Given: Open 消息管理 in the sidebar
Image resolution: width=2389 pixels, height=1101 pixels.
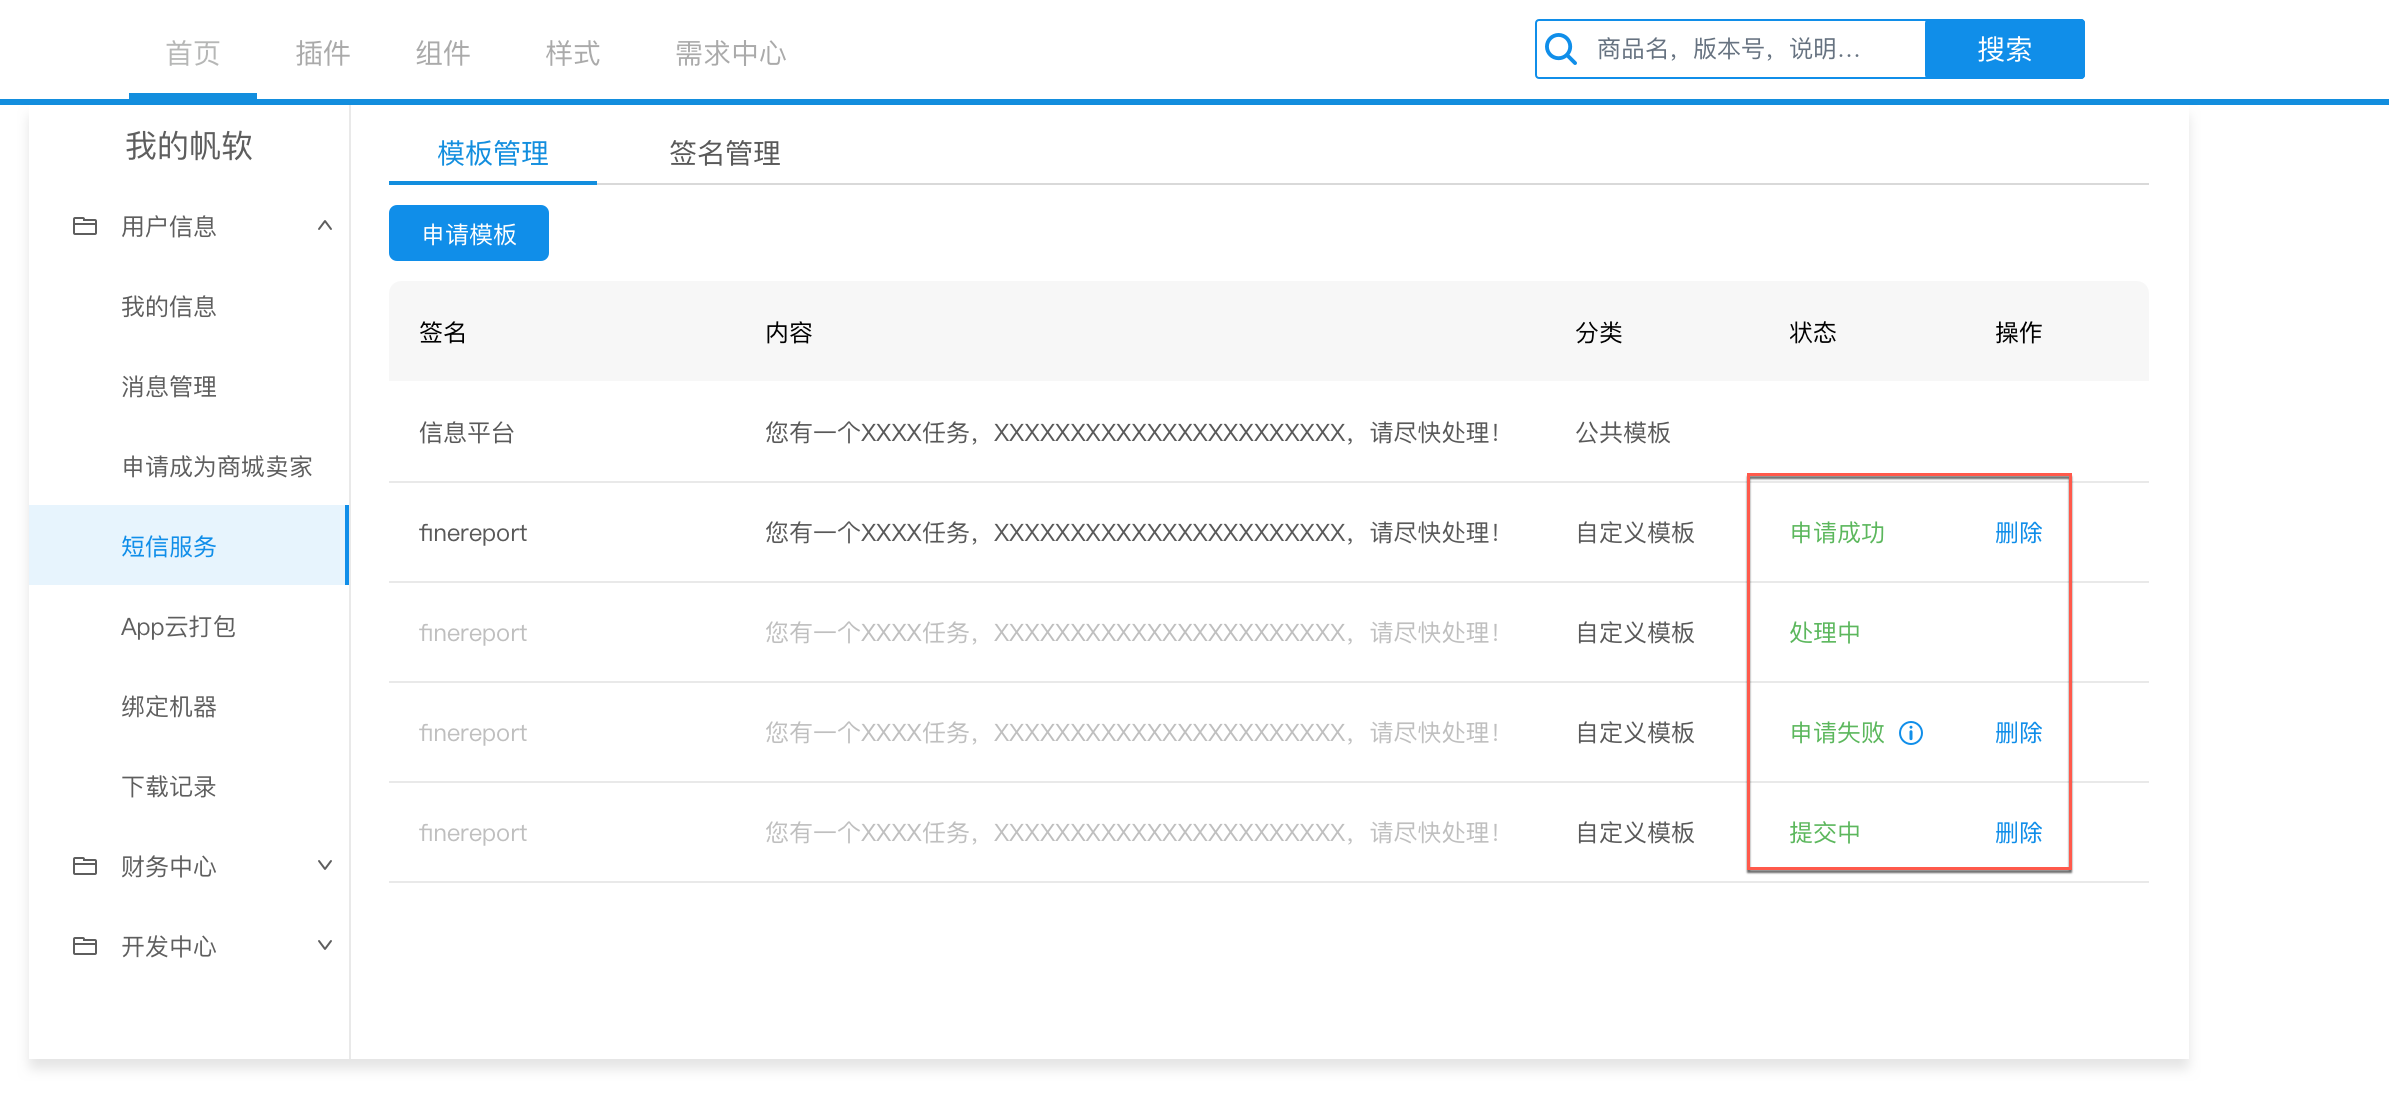Looking at the screenshot, I should tap(169, 387).
